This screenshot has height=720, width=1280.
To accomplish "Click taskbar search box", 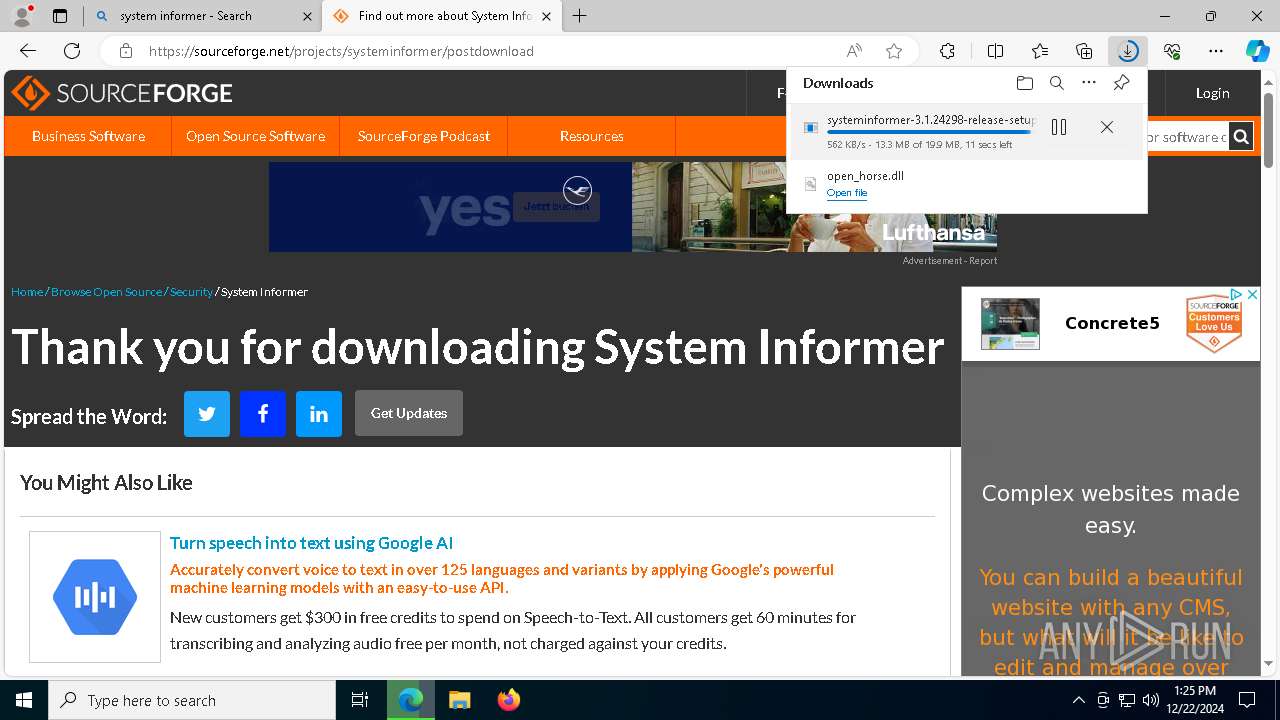I will click(192, 700).
